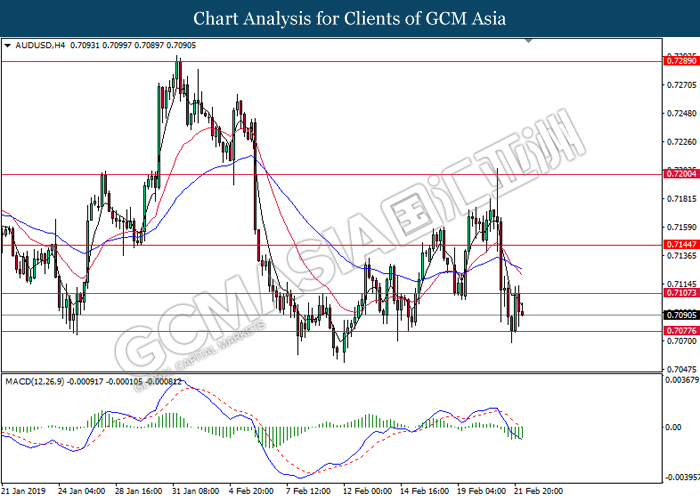Click the 19 Feb 04:00 time label
The image size is (700, 500).
pos(482,491)
